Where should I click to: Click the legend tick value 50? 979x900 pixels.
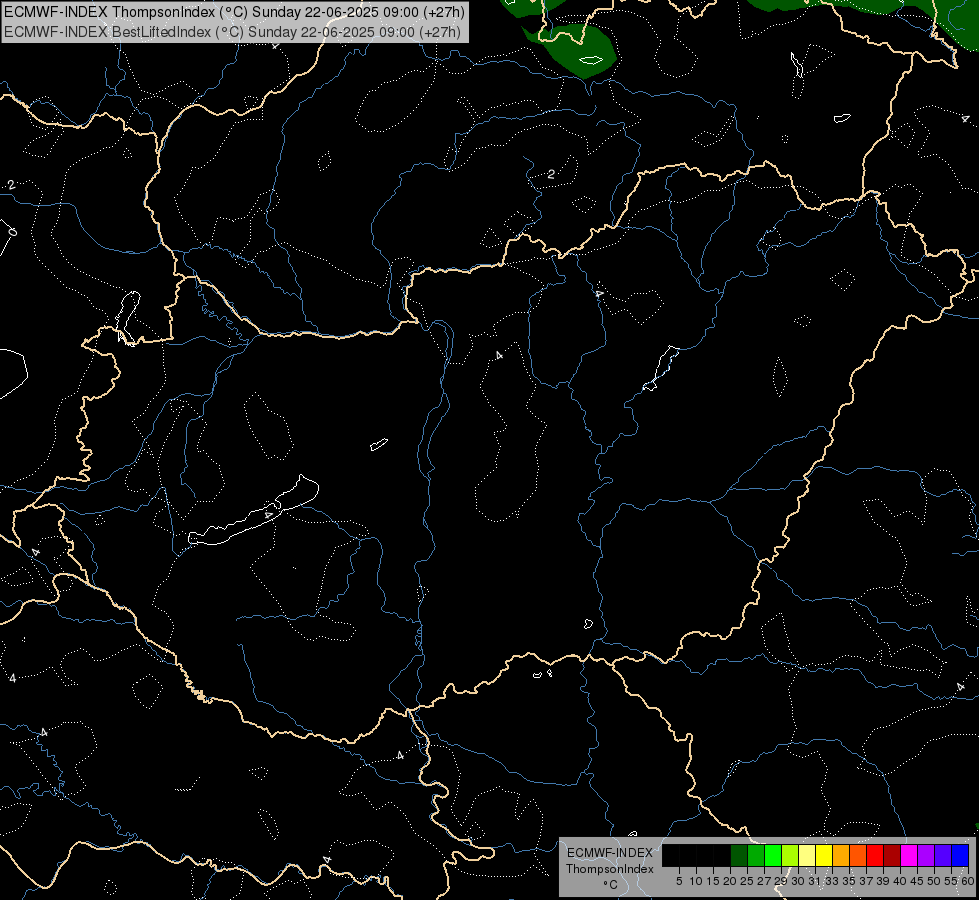[933, 881]
